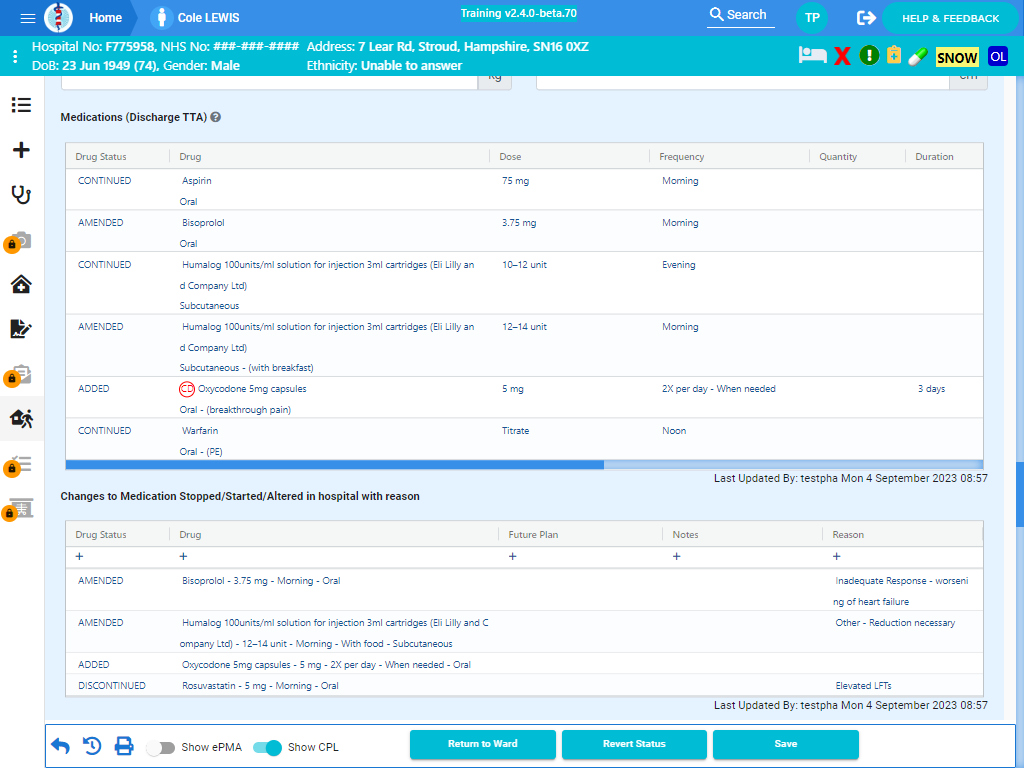
Task: Click the undo back arrow icon
Action: click(61, 745)
